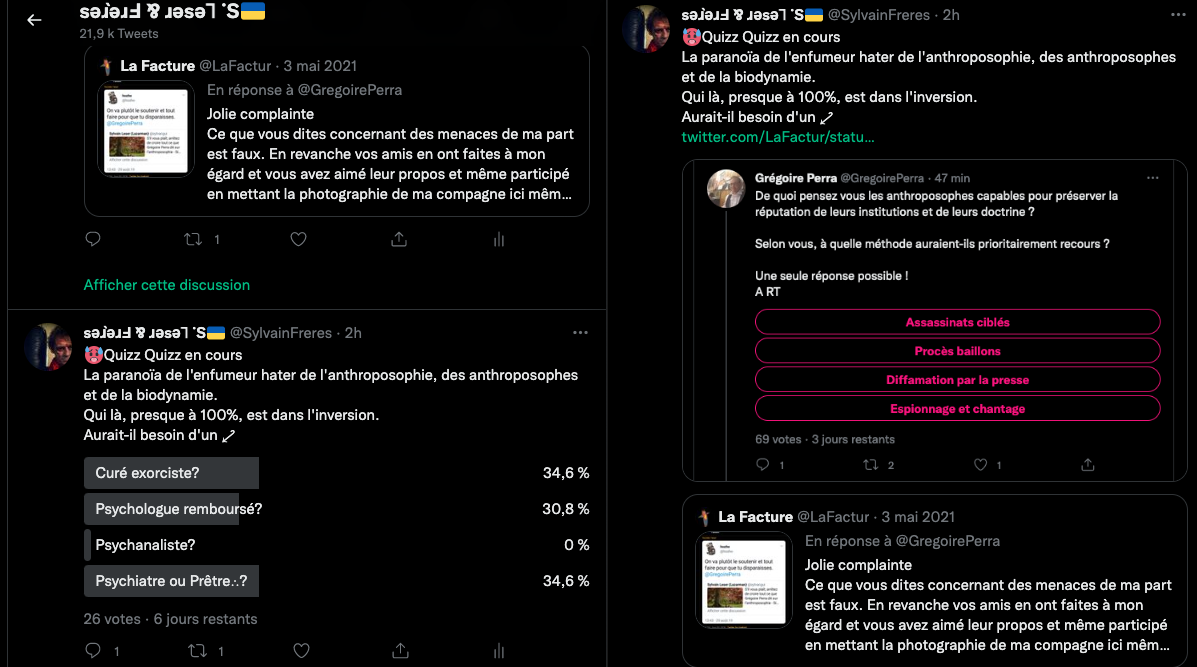Click 'Afficher cette discussion' link
This screenshot has height=667, width=1197.
[167, 285]
